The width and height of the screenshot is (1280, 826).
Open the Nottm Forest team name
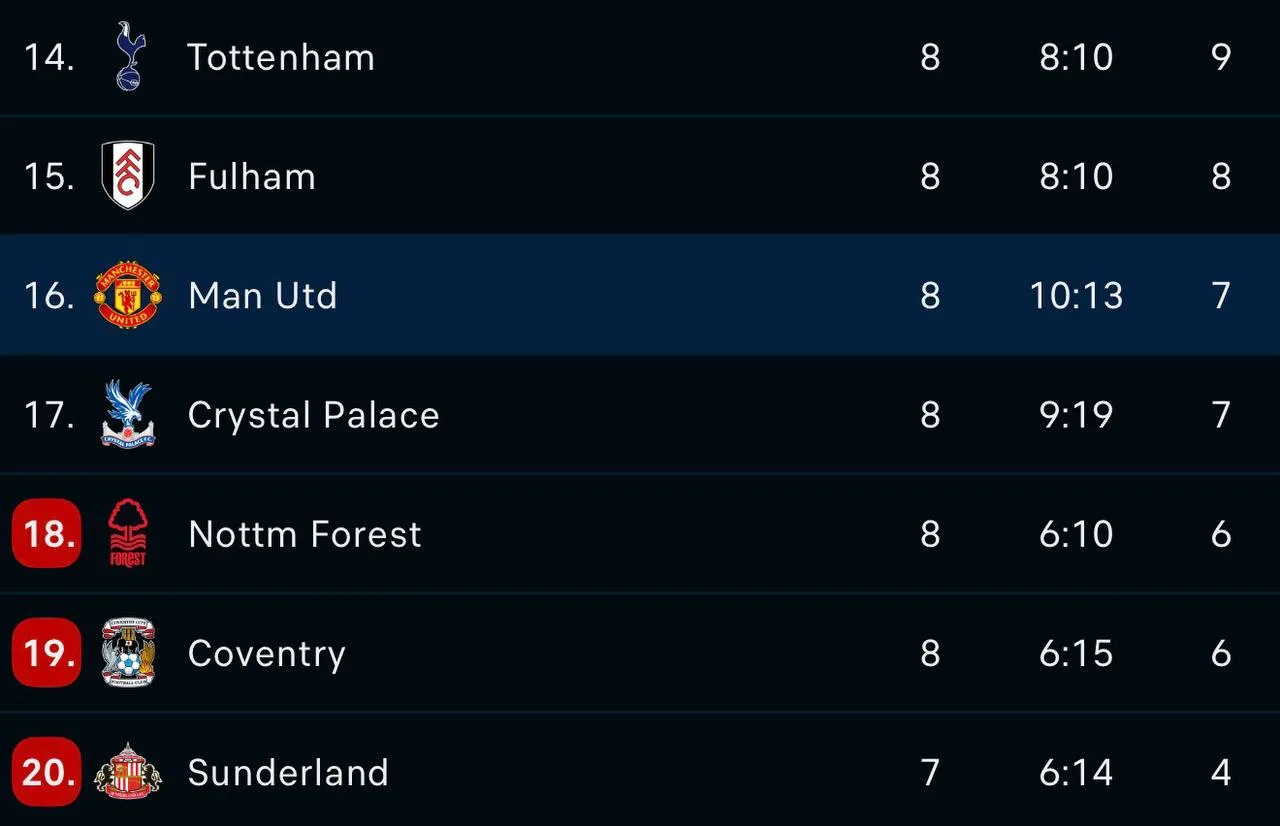[305, 534]
